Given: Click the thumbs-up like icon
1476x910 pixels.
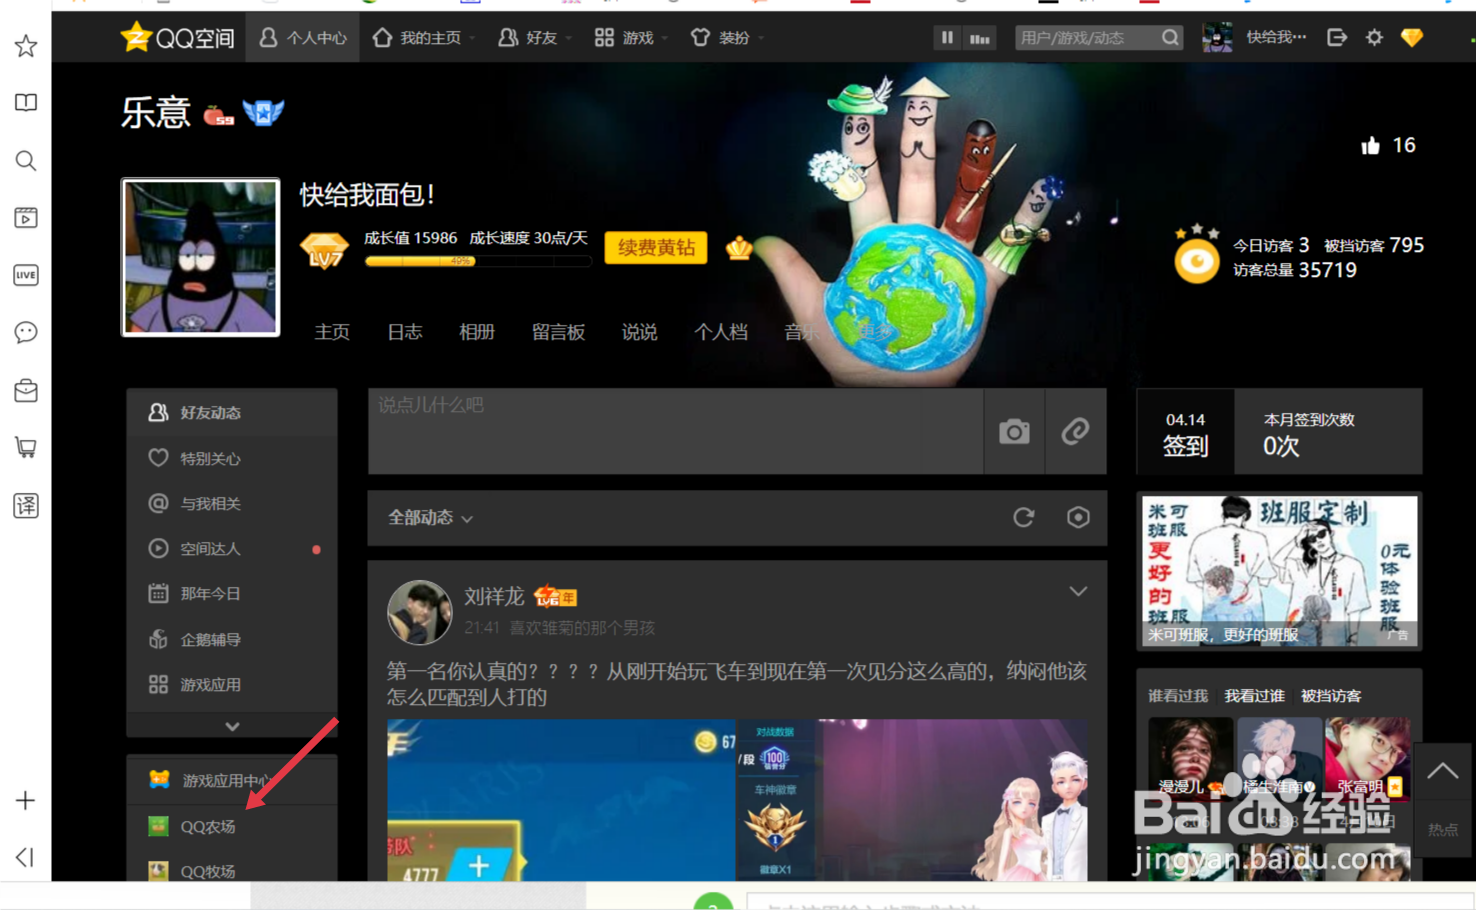Looking at the screenshot, I should click(1370, 146).
